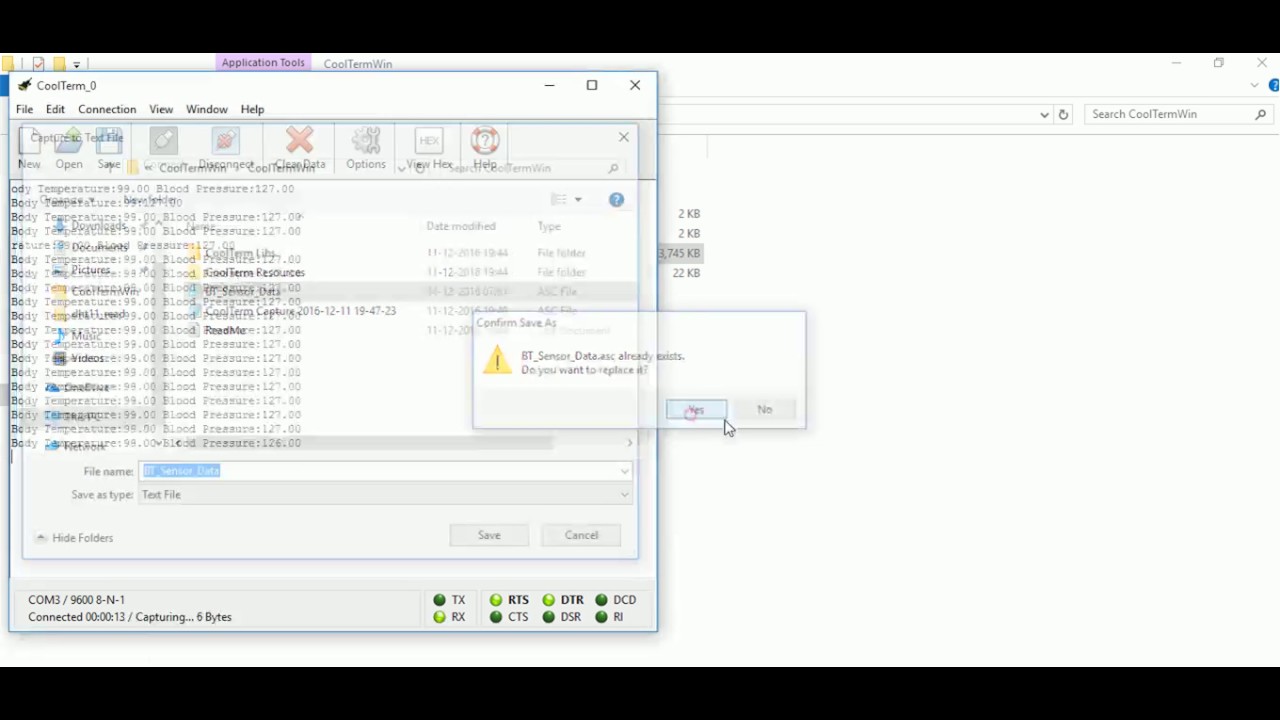Select Videos in navigation pane

[x=87, y=358]
